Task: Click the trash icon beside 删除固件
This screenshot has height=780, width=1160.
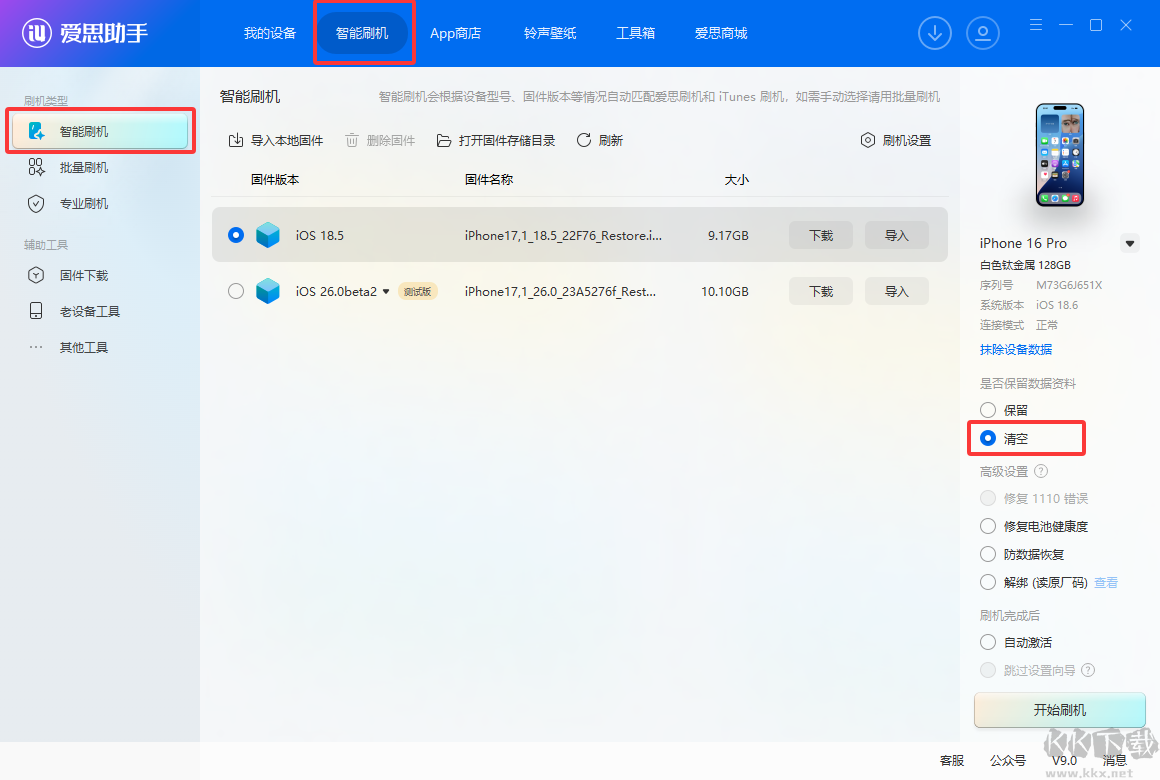Action: coord(352,140)
